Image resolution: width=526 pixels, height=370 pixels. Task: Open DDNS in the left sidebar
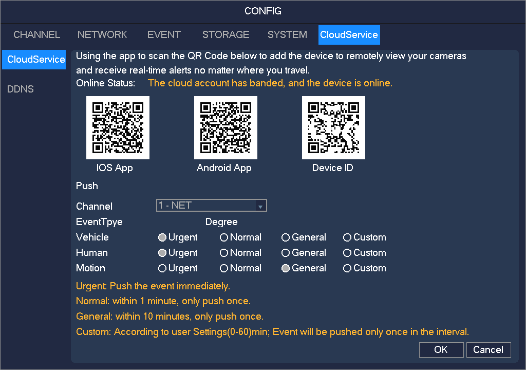(x=20, y=89)
